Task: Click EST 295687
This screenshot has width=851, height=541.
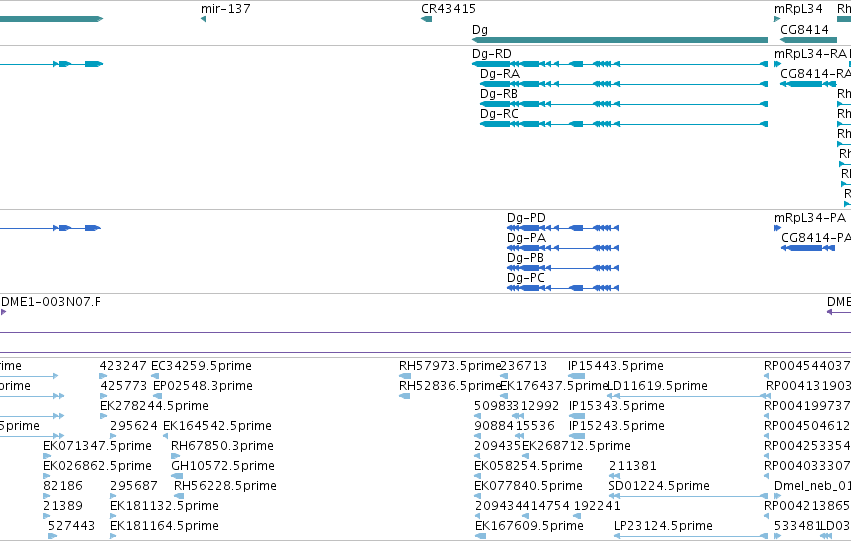Action: click(x=134, y=486)
